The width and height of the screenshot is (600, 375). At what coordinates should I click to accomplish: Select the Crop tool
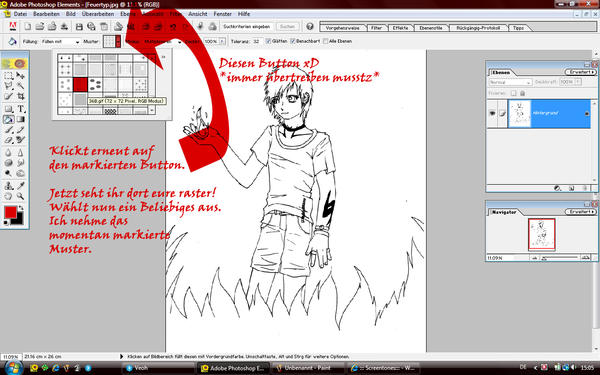coord(21,96)
